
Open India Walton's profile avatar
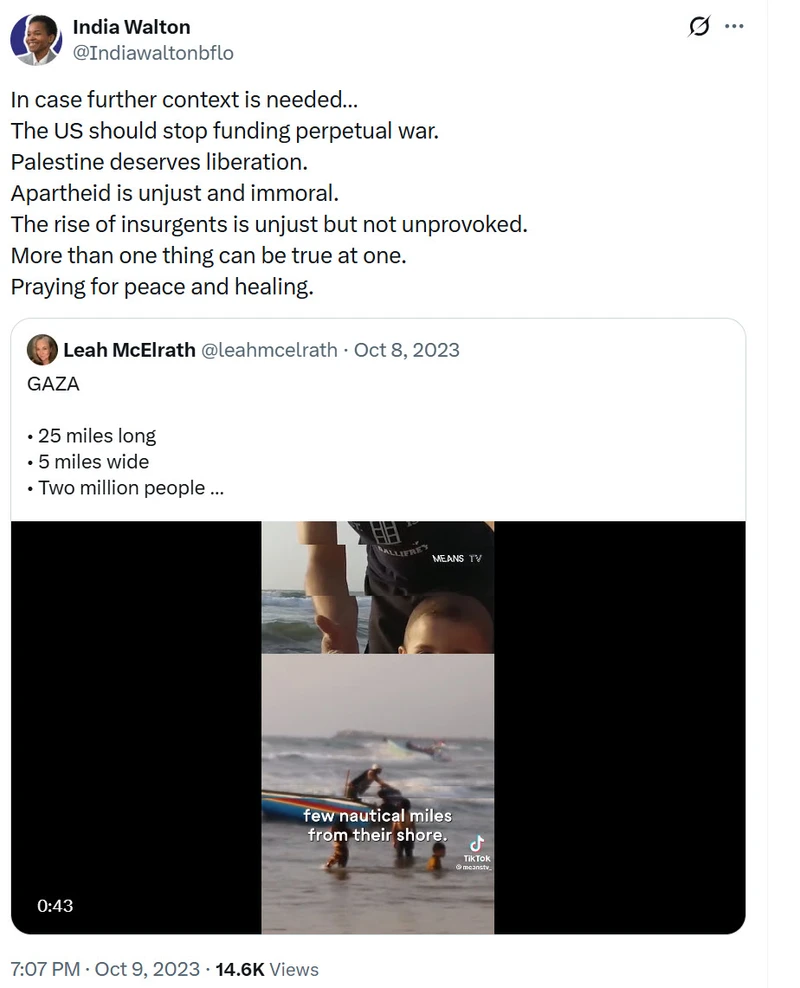click(x=36, y=39)
